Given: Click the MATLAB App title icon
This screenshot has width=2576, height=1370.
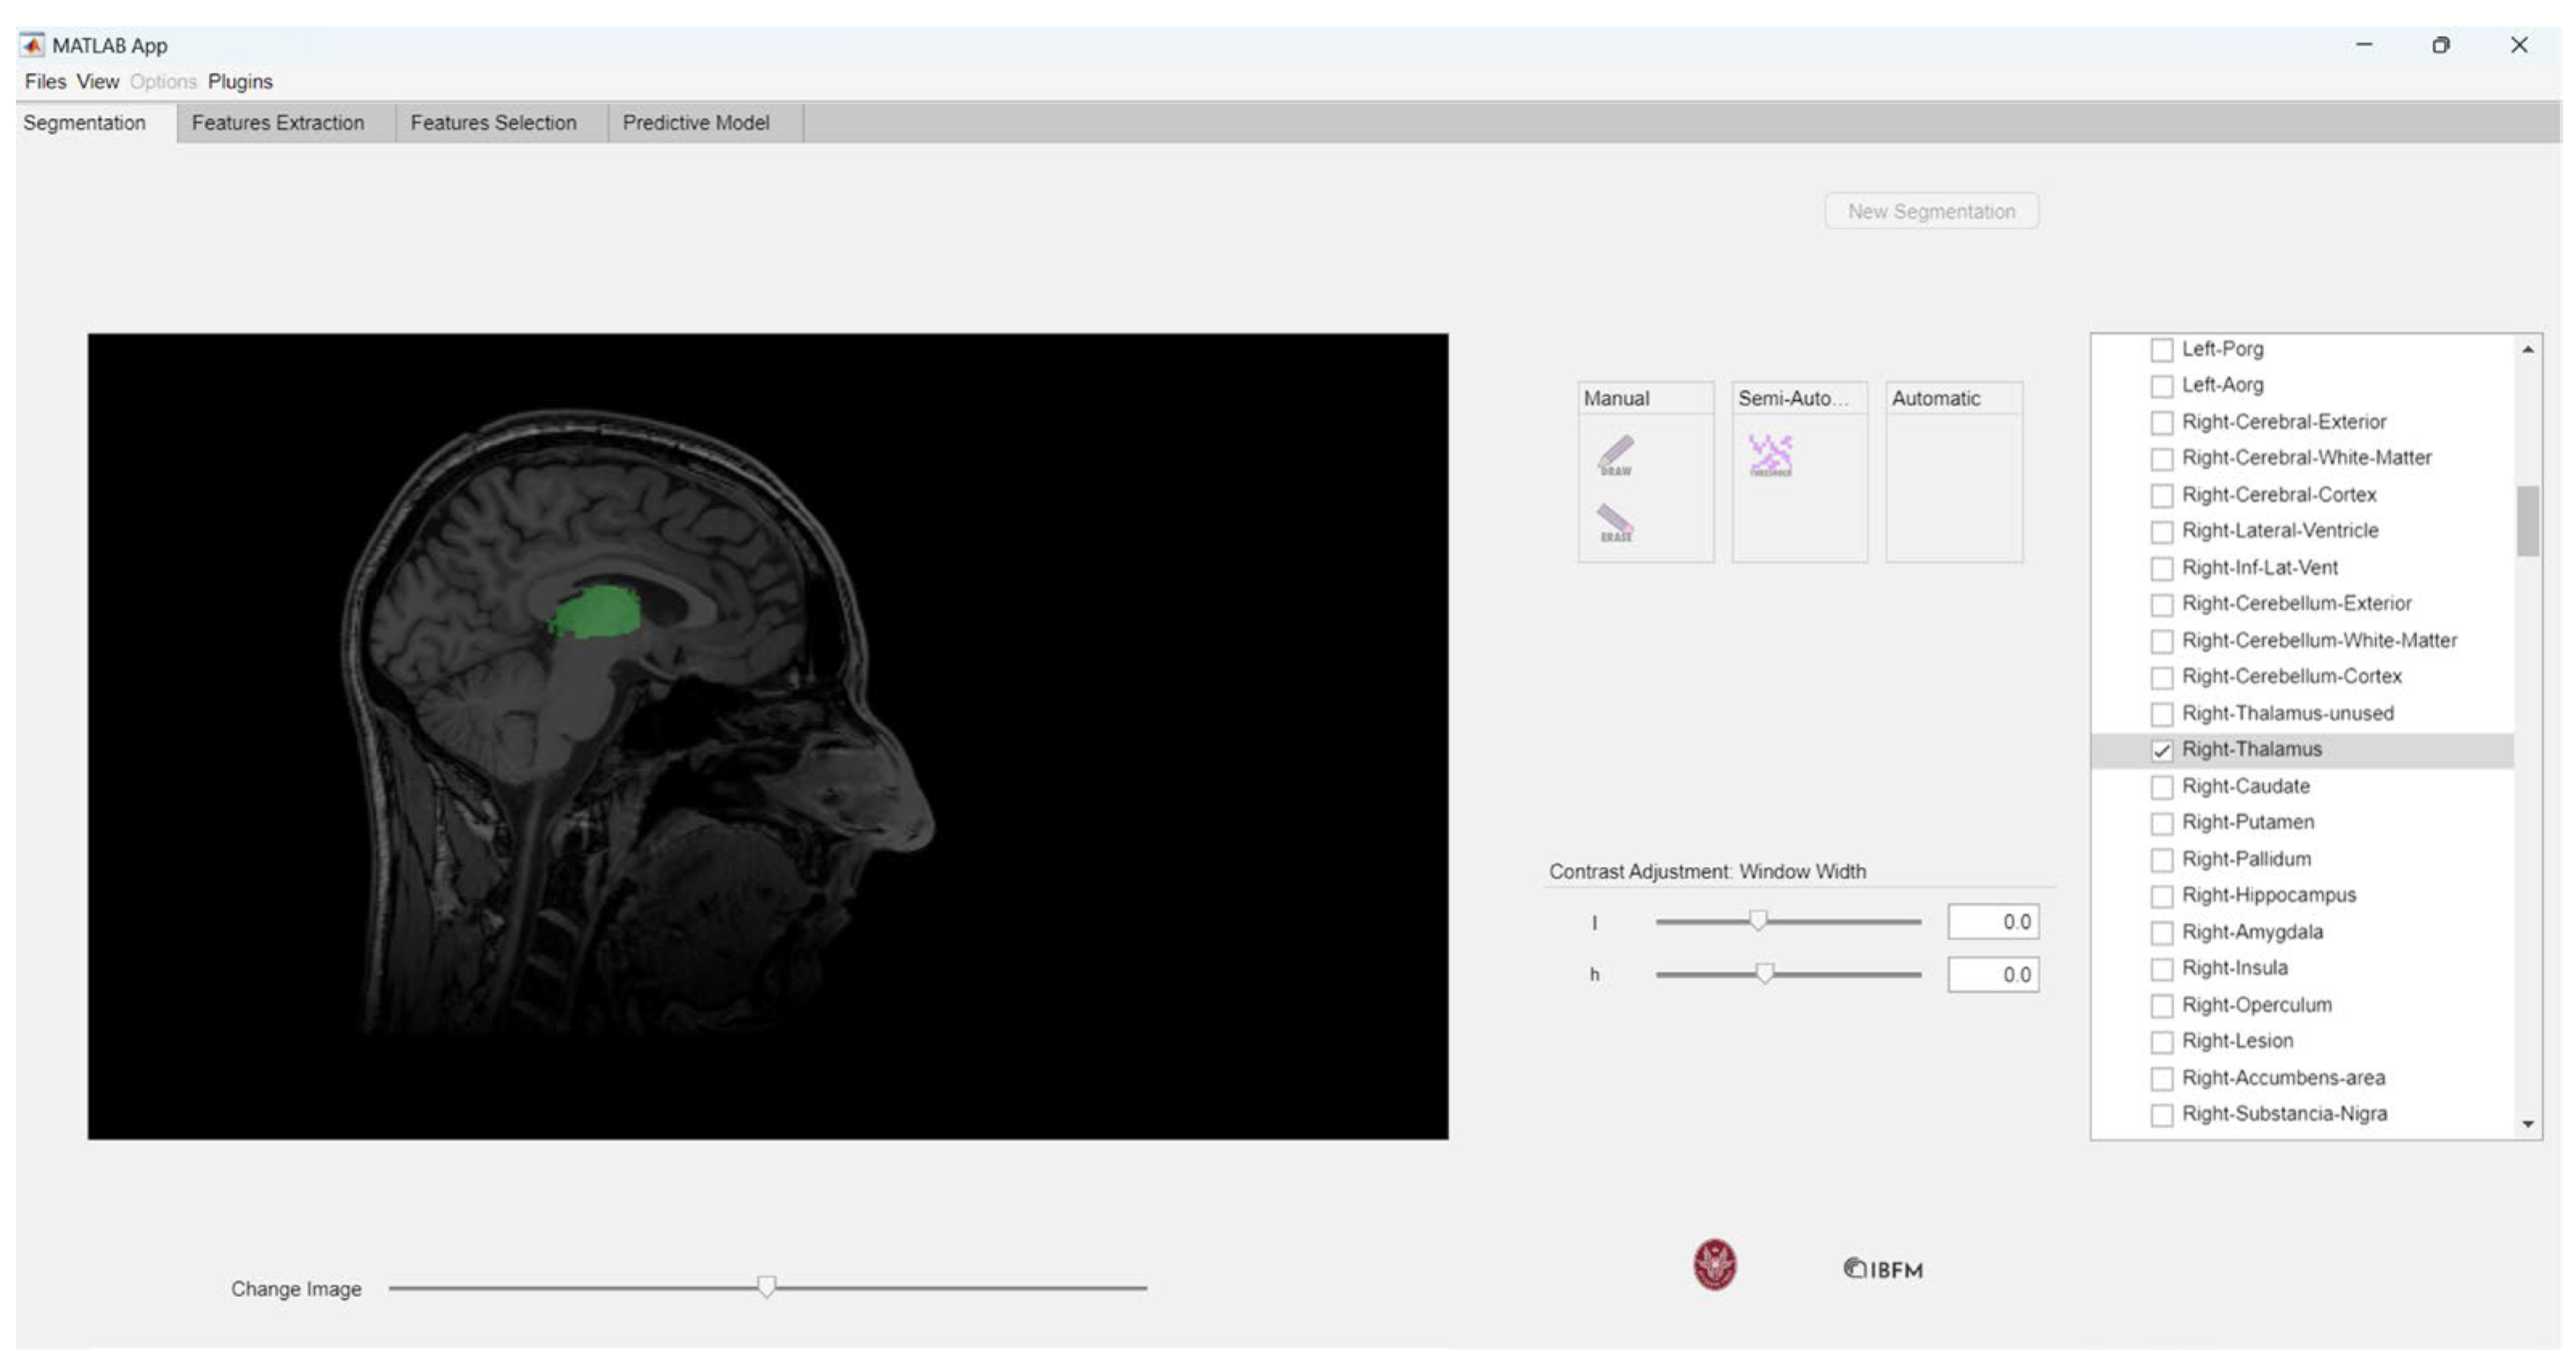Looking at the screenshot, I should (x=32, y=45).
